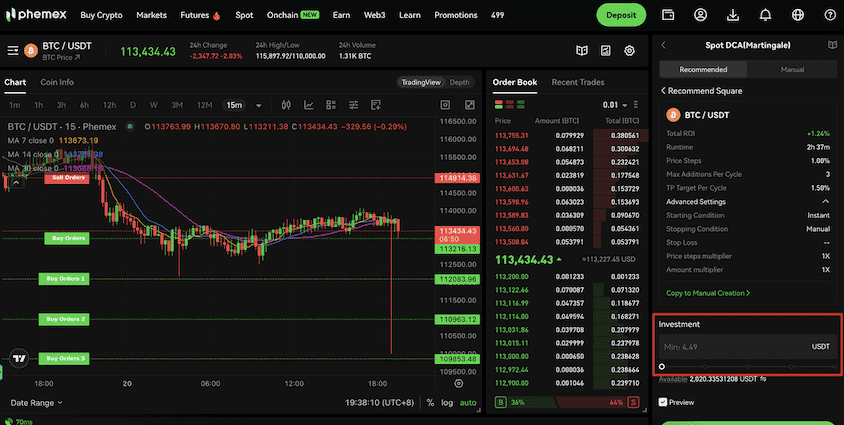
Task: Show both bids and asks order book view
Action: (x=498, y=104)
